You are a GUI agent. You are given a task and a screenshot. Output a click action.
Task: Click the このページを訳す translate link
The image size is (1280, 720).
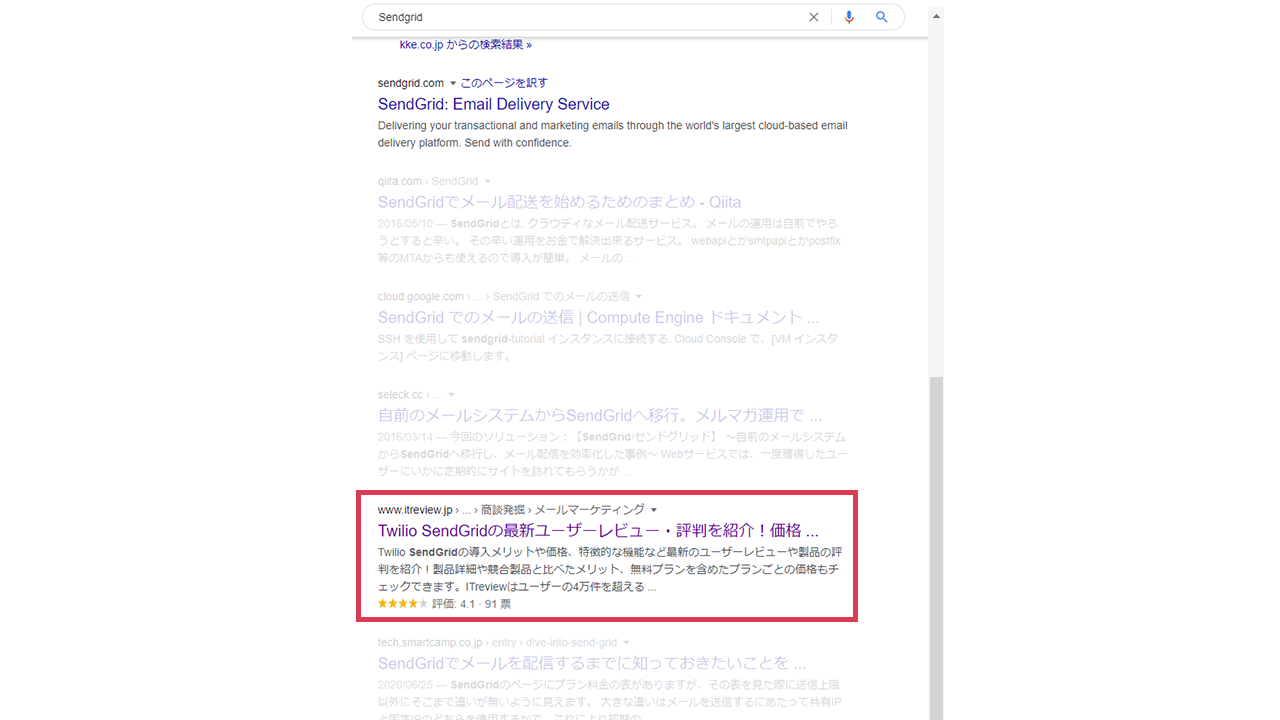pos(504,83)
